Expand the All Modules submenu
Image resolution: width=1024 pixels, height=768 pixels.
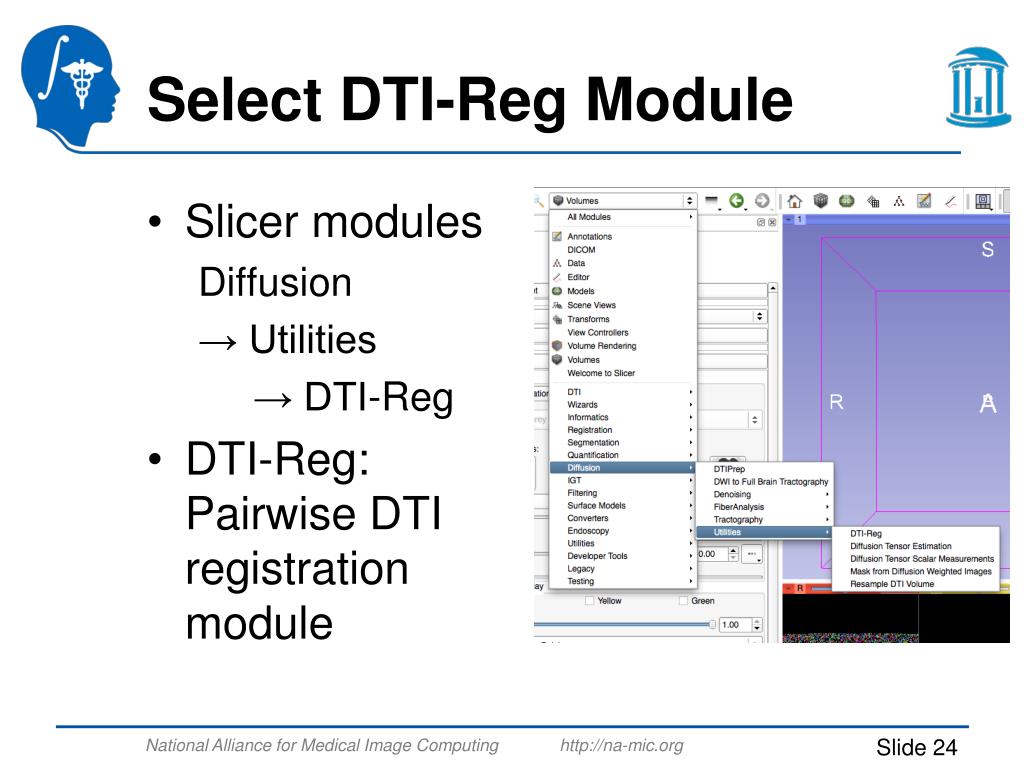623,217
